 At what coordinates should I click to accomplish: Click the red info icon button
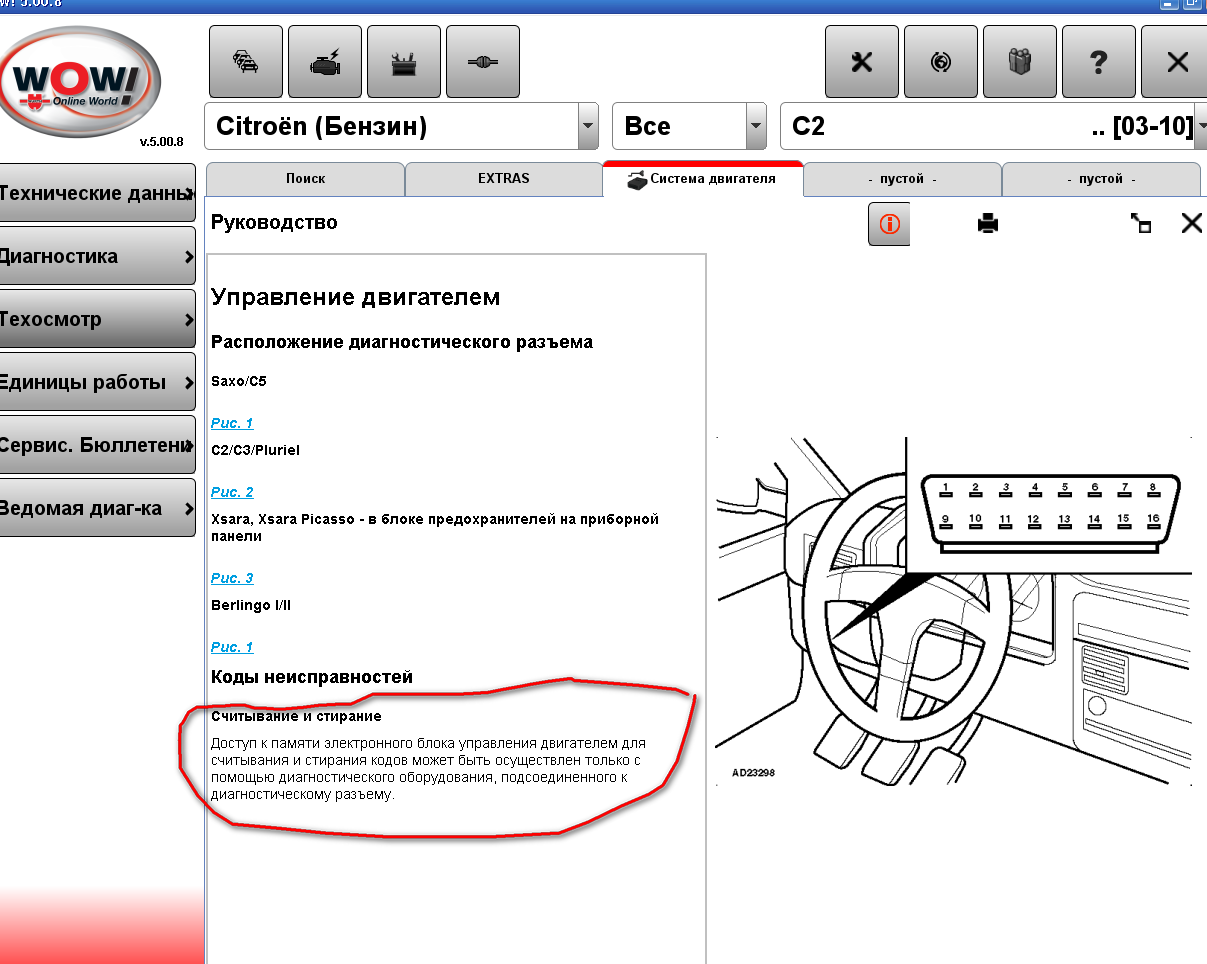[x=889, y=224]
